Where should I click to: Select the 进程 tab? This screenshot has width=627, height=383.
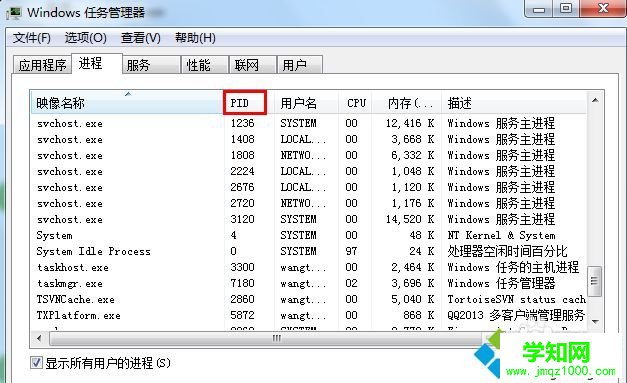pos(96,63)
